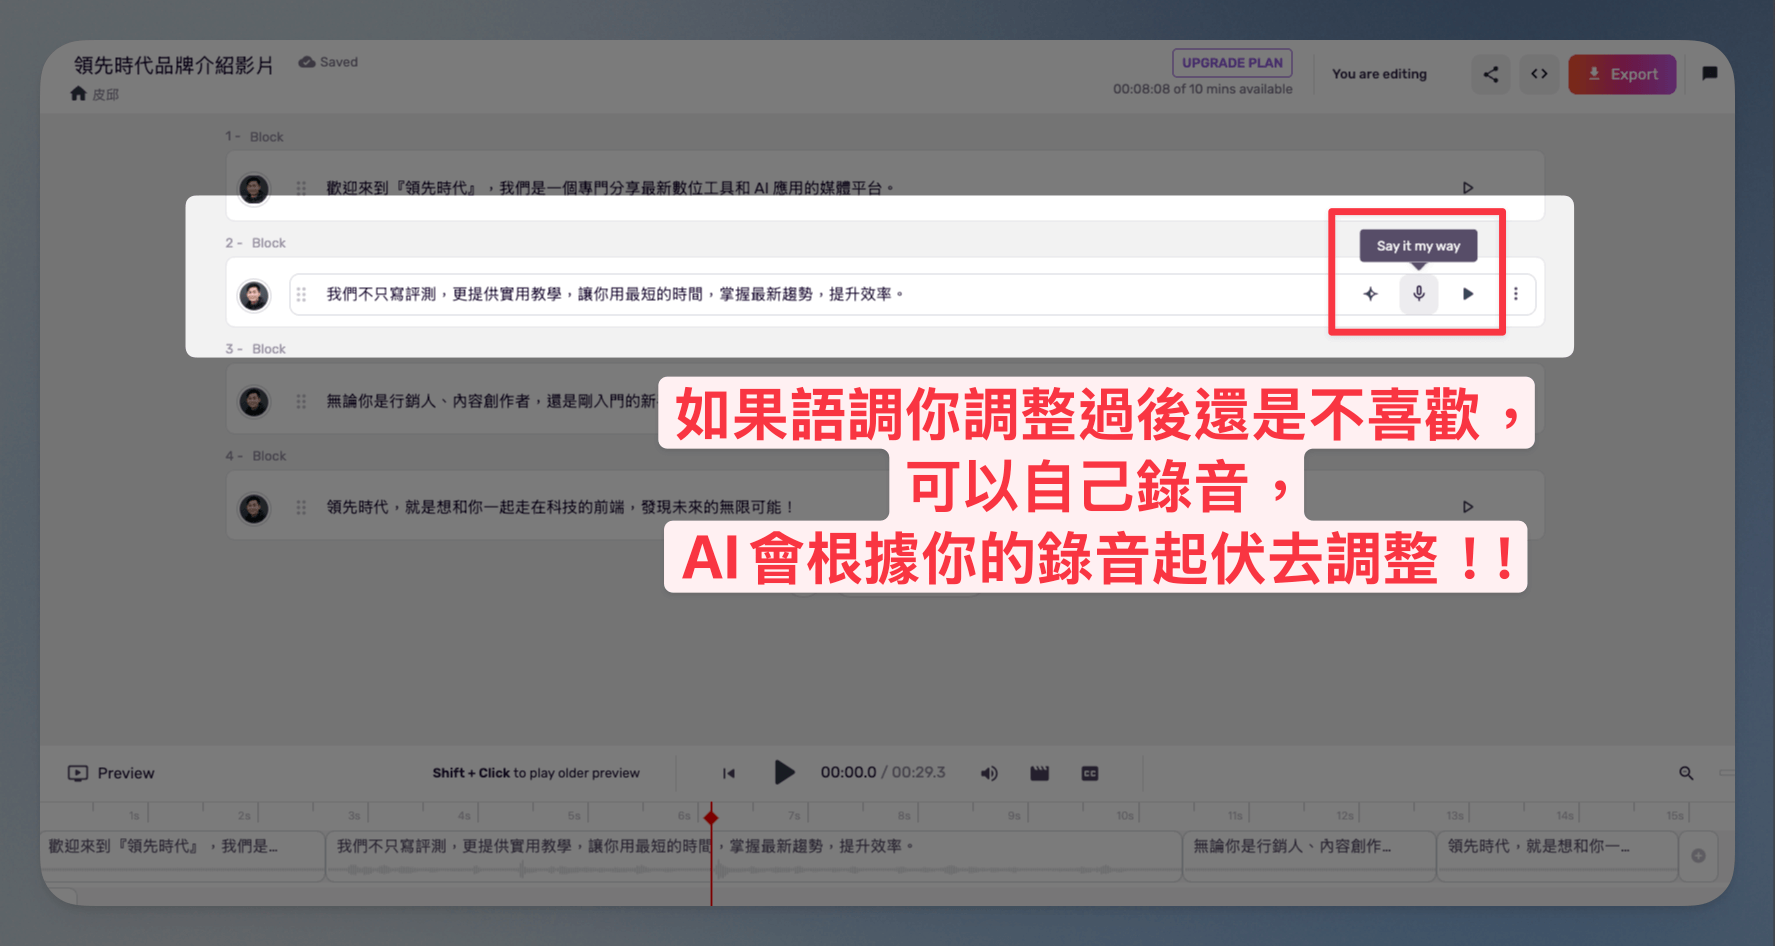The image size is (1775, 946).
Task: Click the Say it my way microphone icon
Action: tap(1418, 294)
